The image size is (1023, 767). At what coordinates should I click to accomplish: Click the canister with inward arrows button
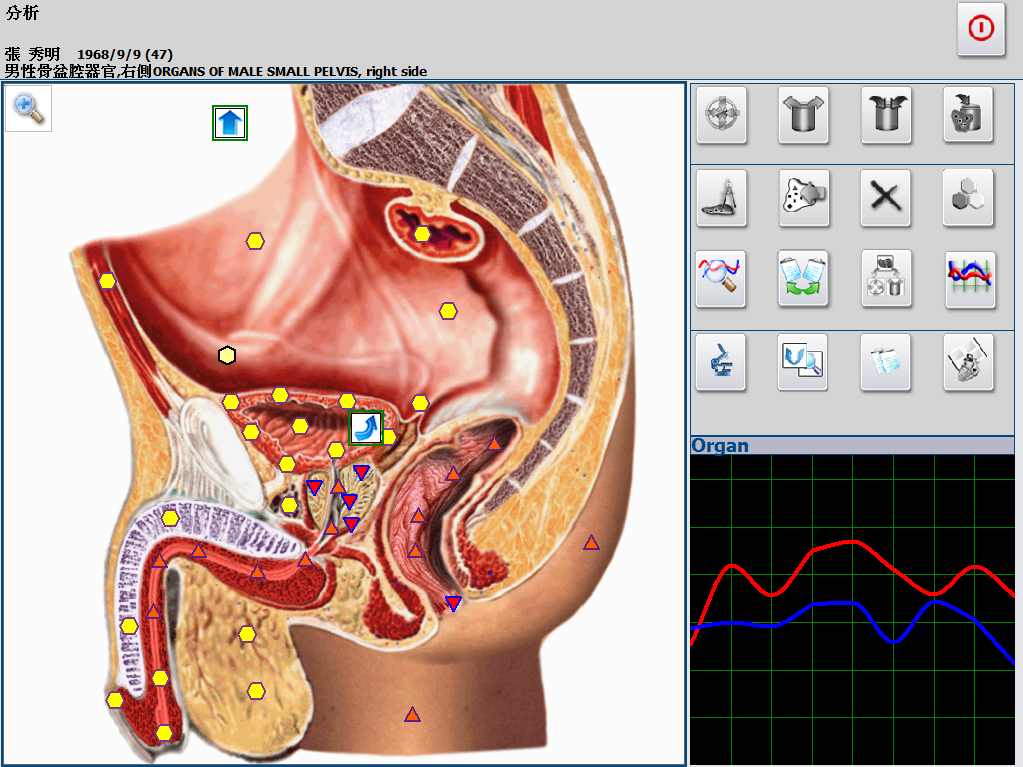[885, 114]
